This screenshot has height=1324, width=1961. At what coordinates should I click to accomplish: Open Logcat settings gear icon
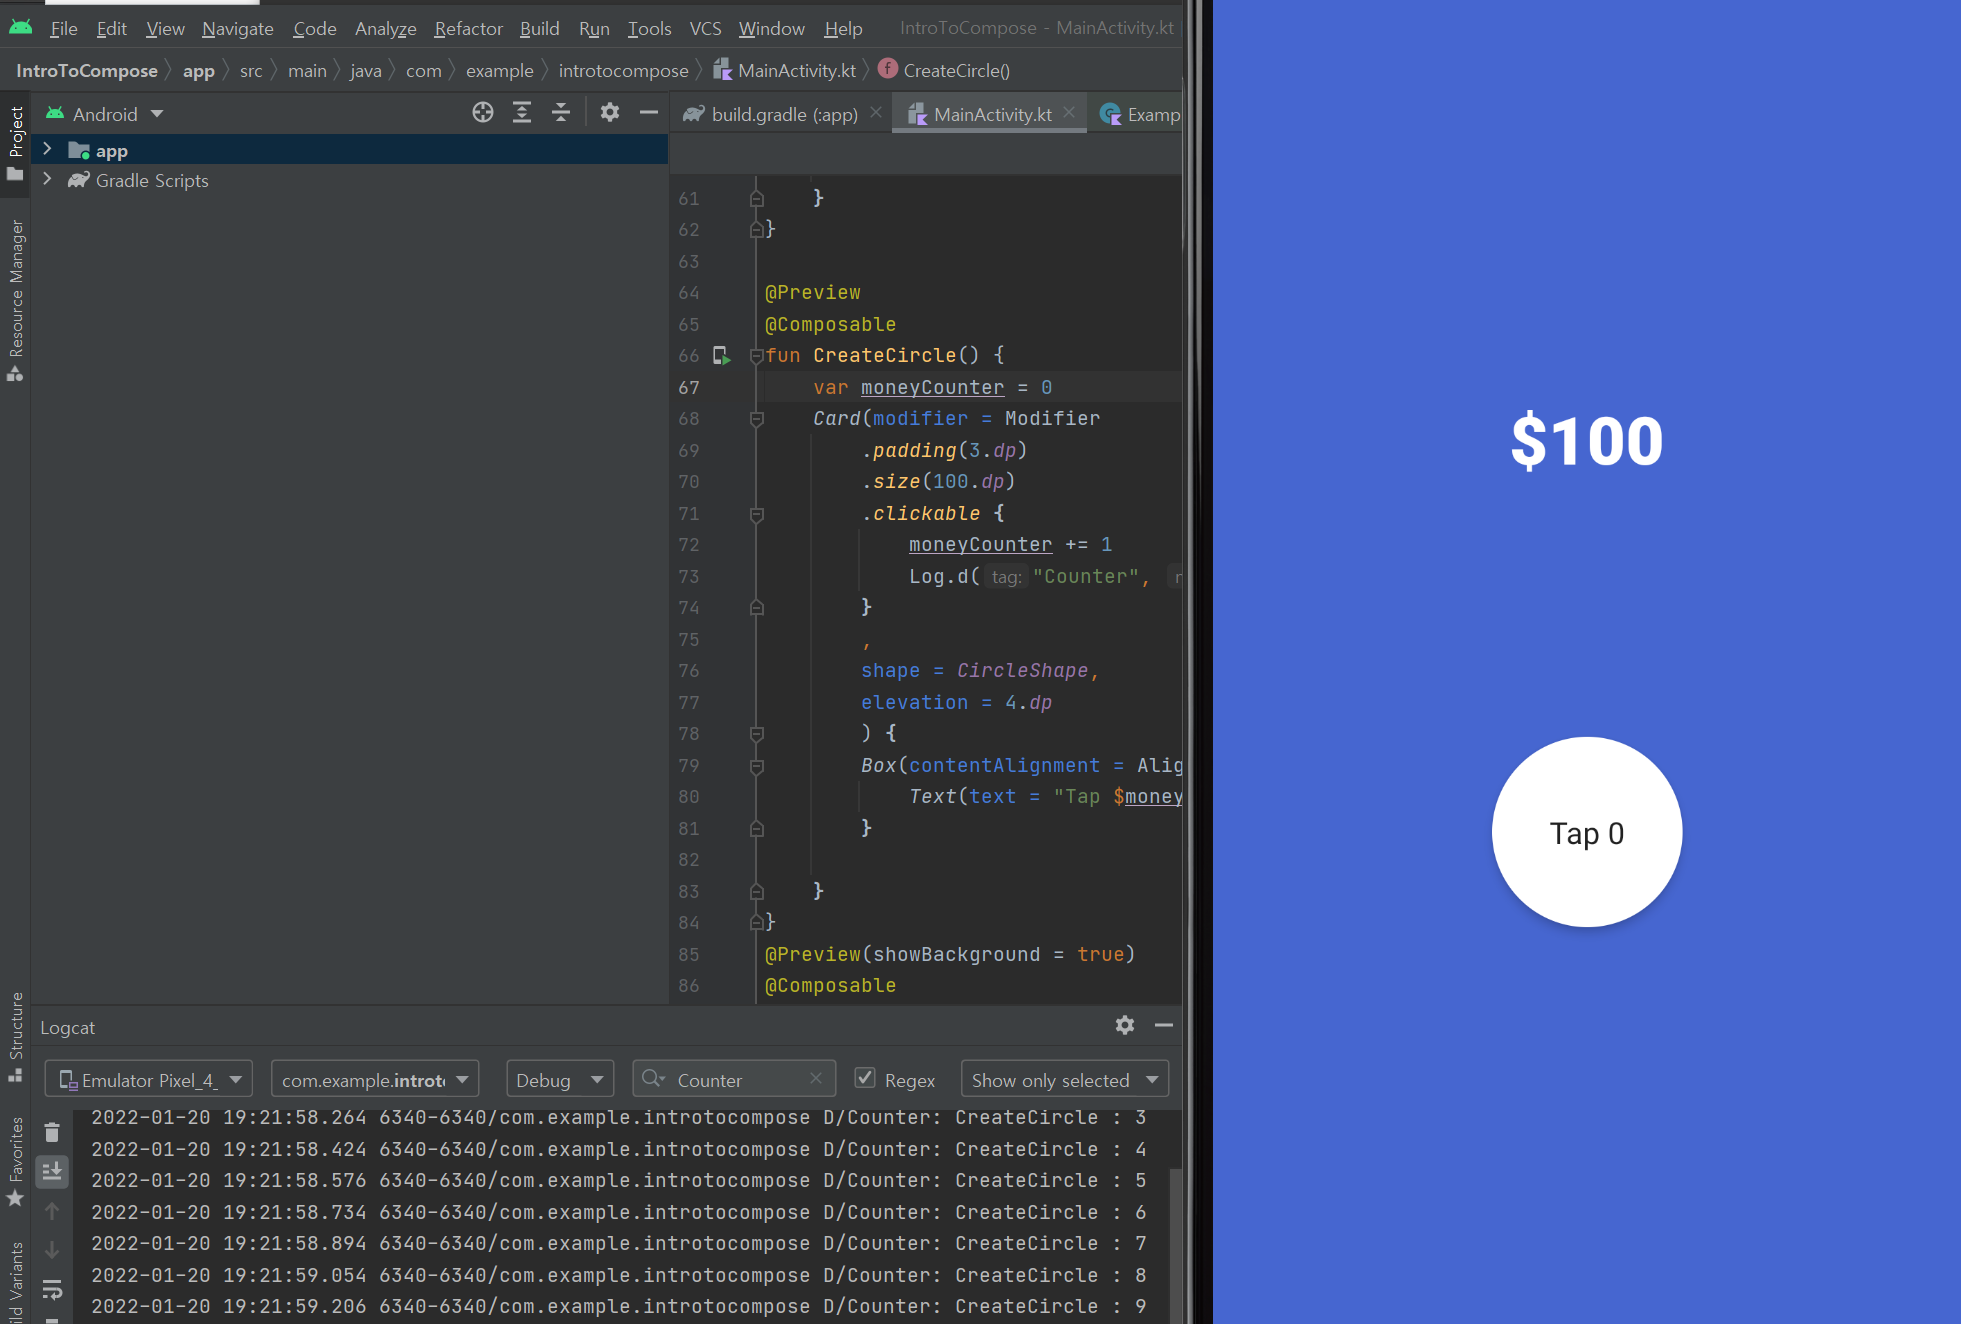(x=1125, y=1026)
